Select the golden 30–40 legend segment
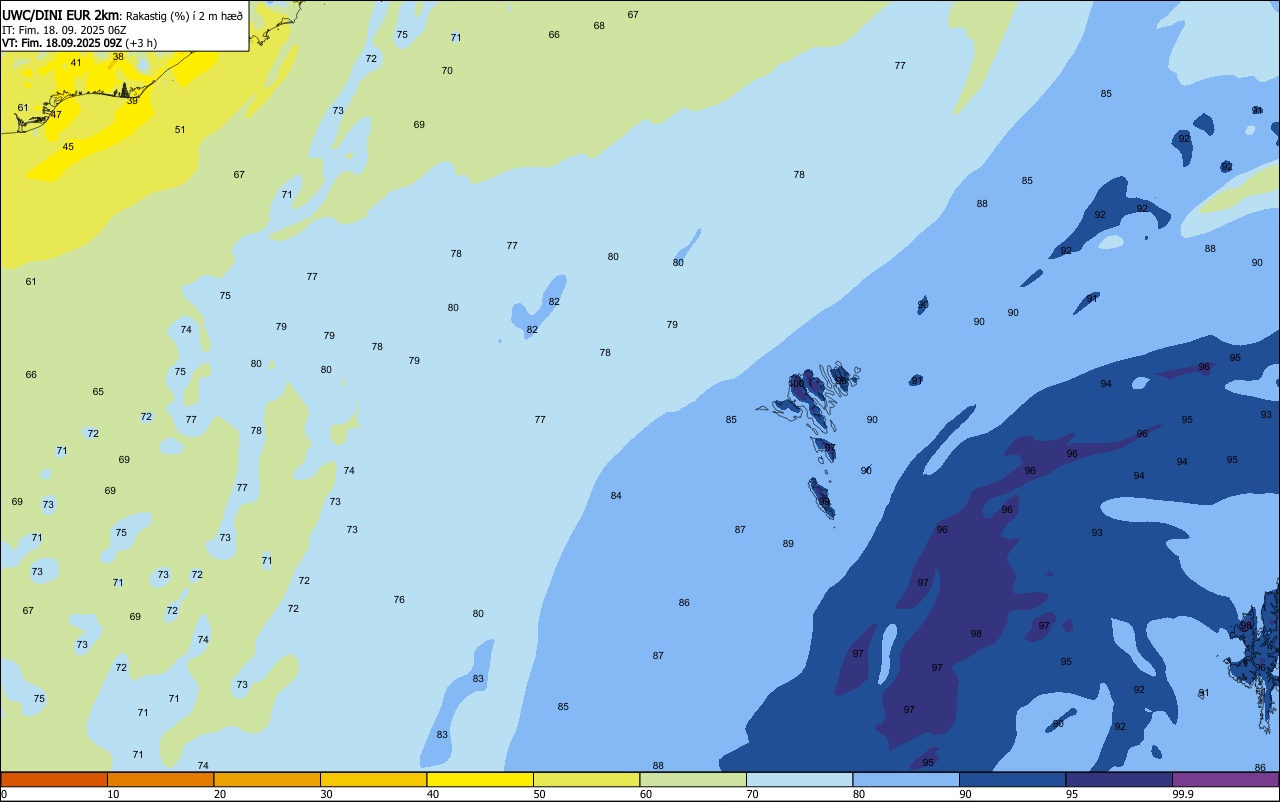Image resolution: width=1280 pixels, height=802 pixels. [x=373, y=779]
